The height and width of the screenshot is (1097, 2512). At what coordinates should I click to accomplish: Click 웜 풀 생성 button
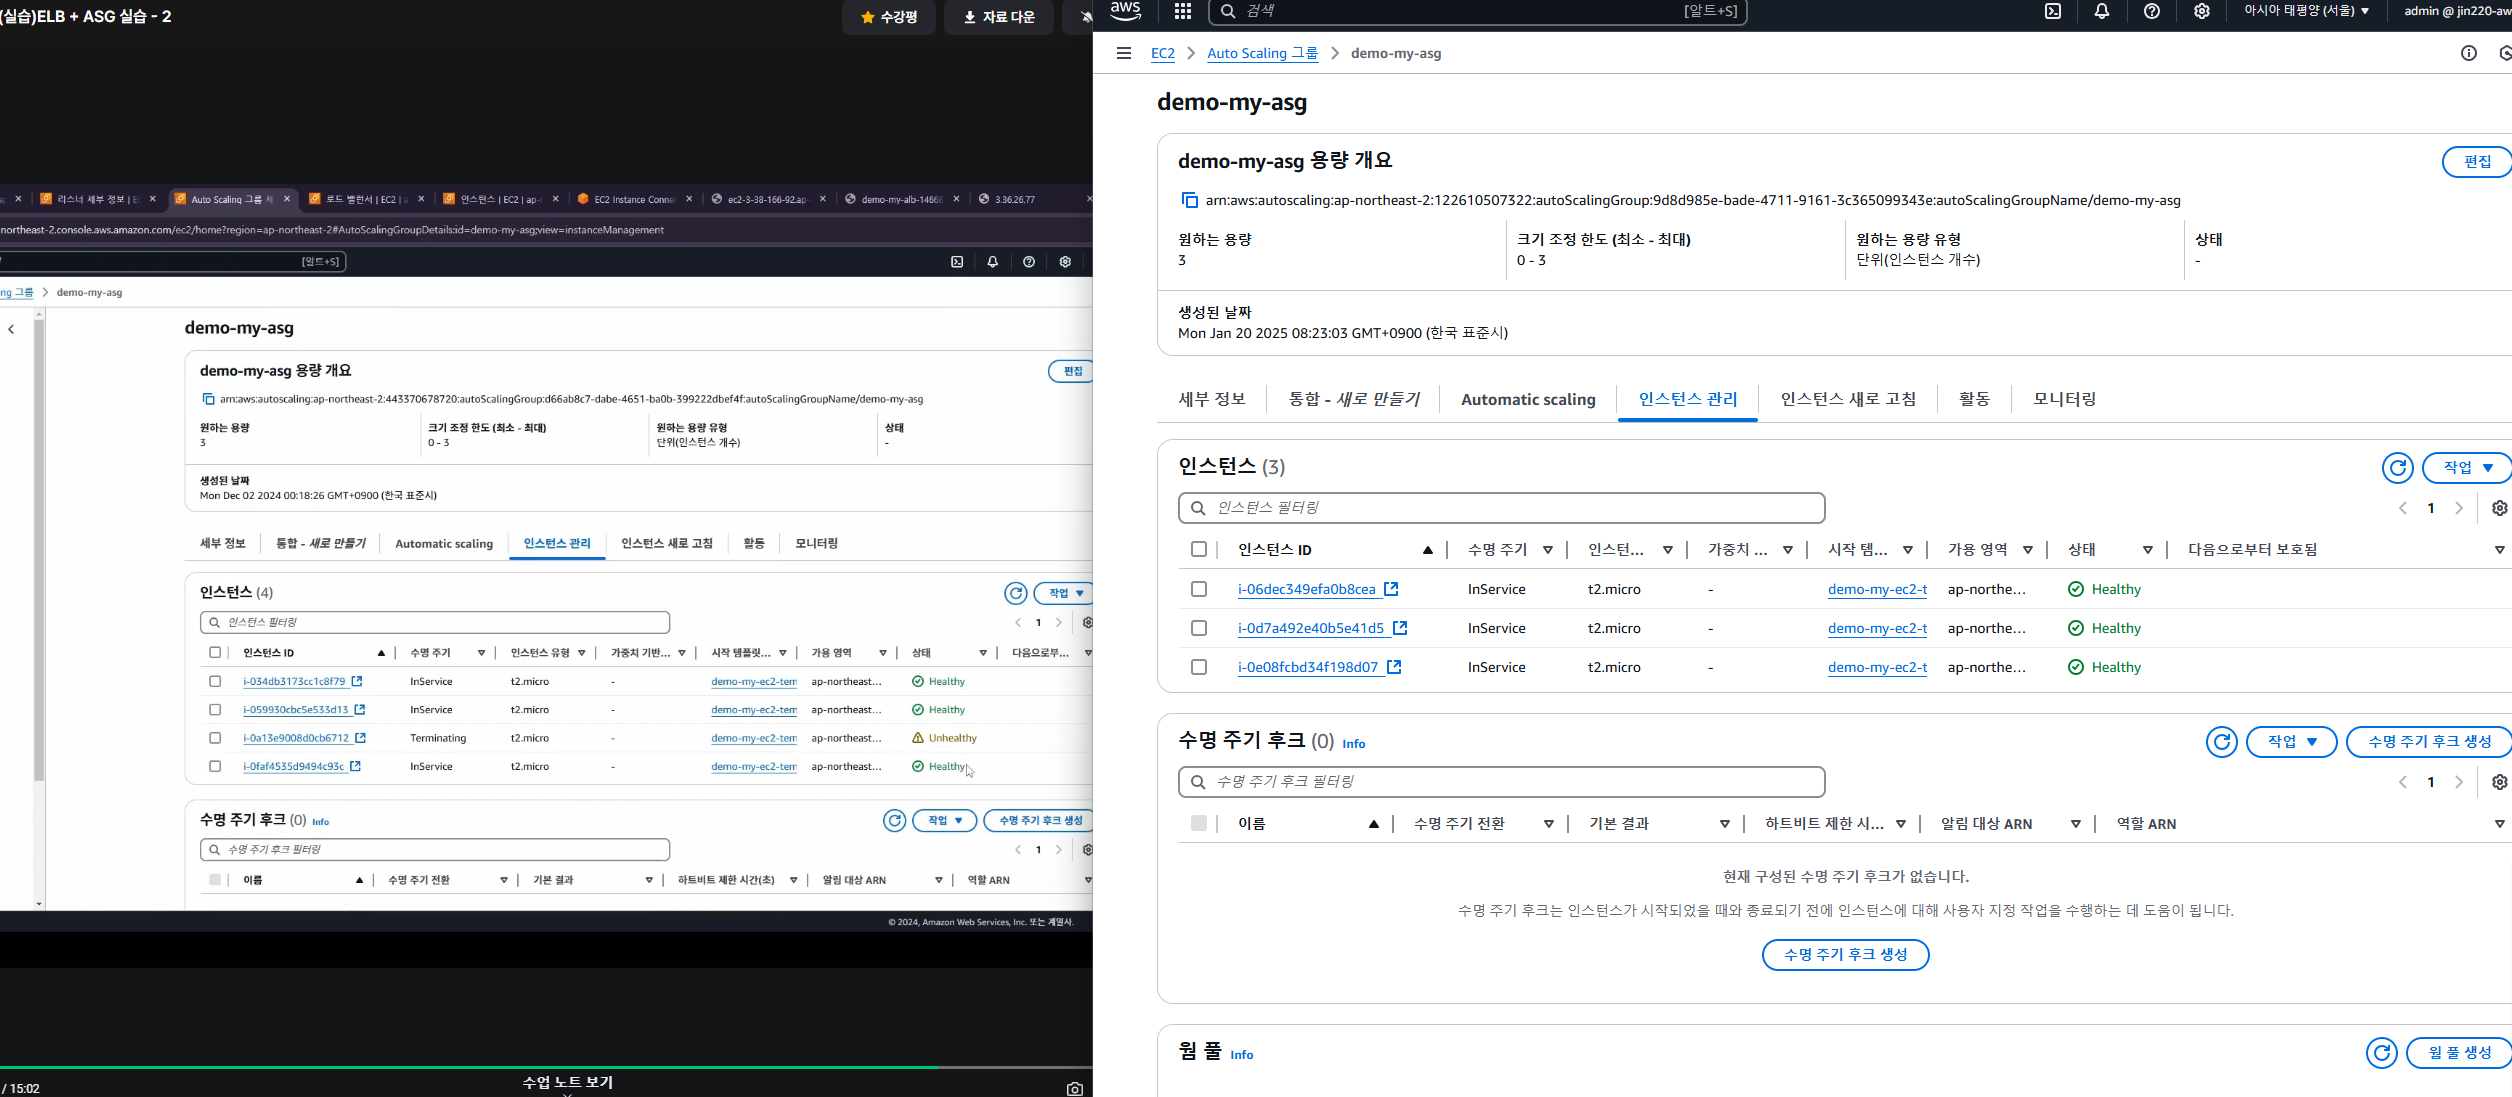click(x=2459, y=1052)
